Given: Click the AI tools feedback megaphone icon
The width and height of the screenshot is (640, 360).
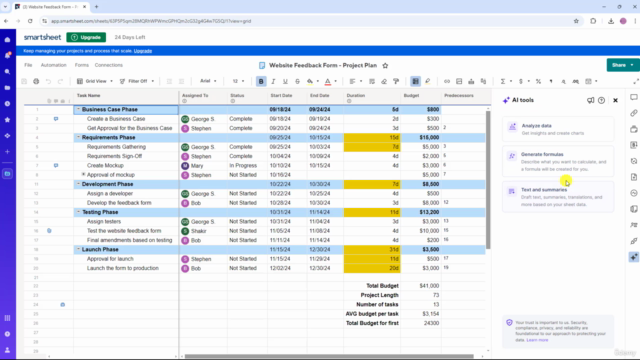Looking at the screenshot, I should click(590, 100).
